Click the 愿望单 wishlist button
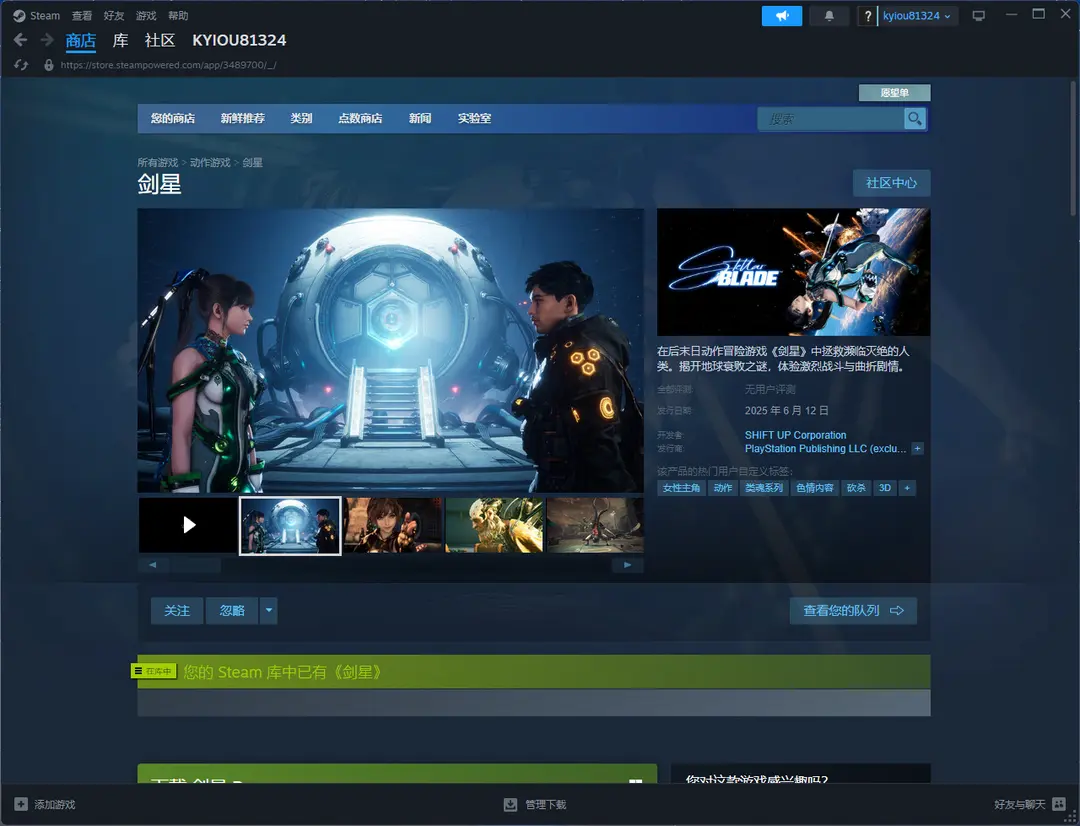The image size is (1080, 826). coord(895,92)
